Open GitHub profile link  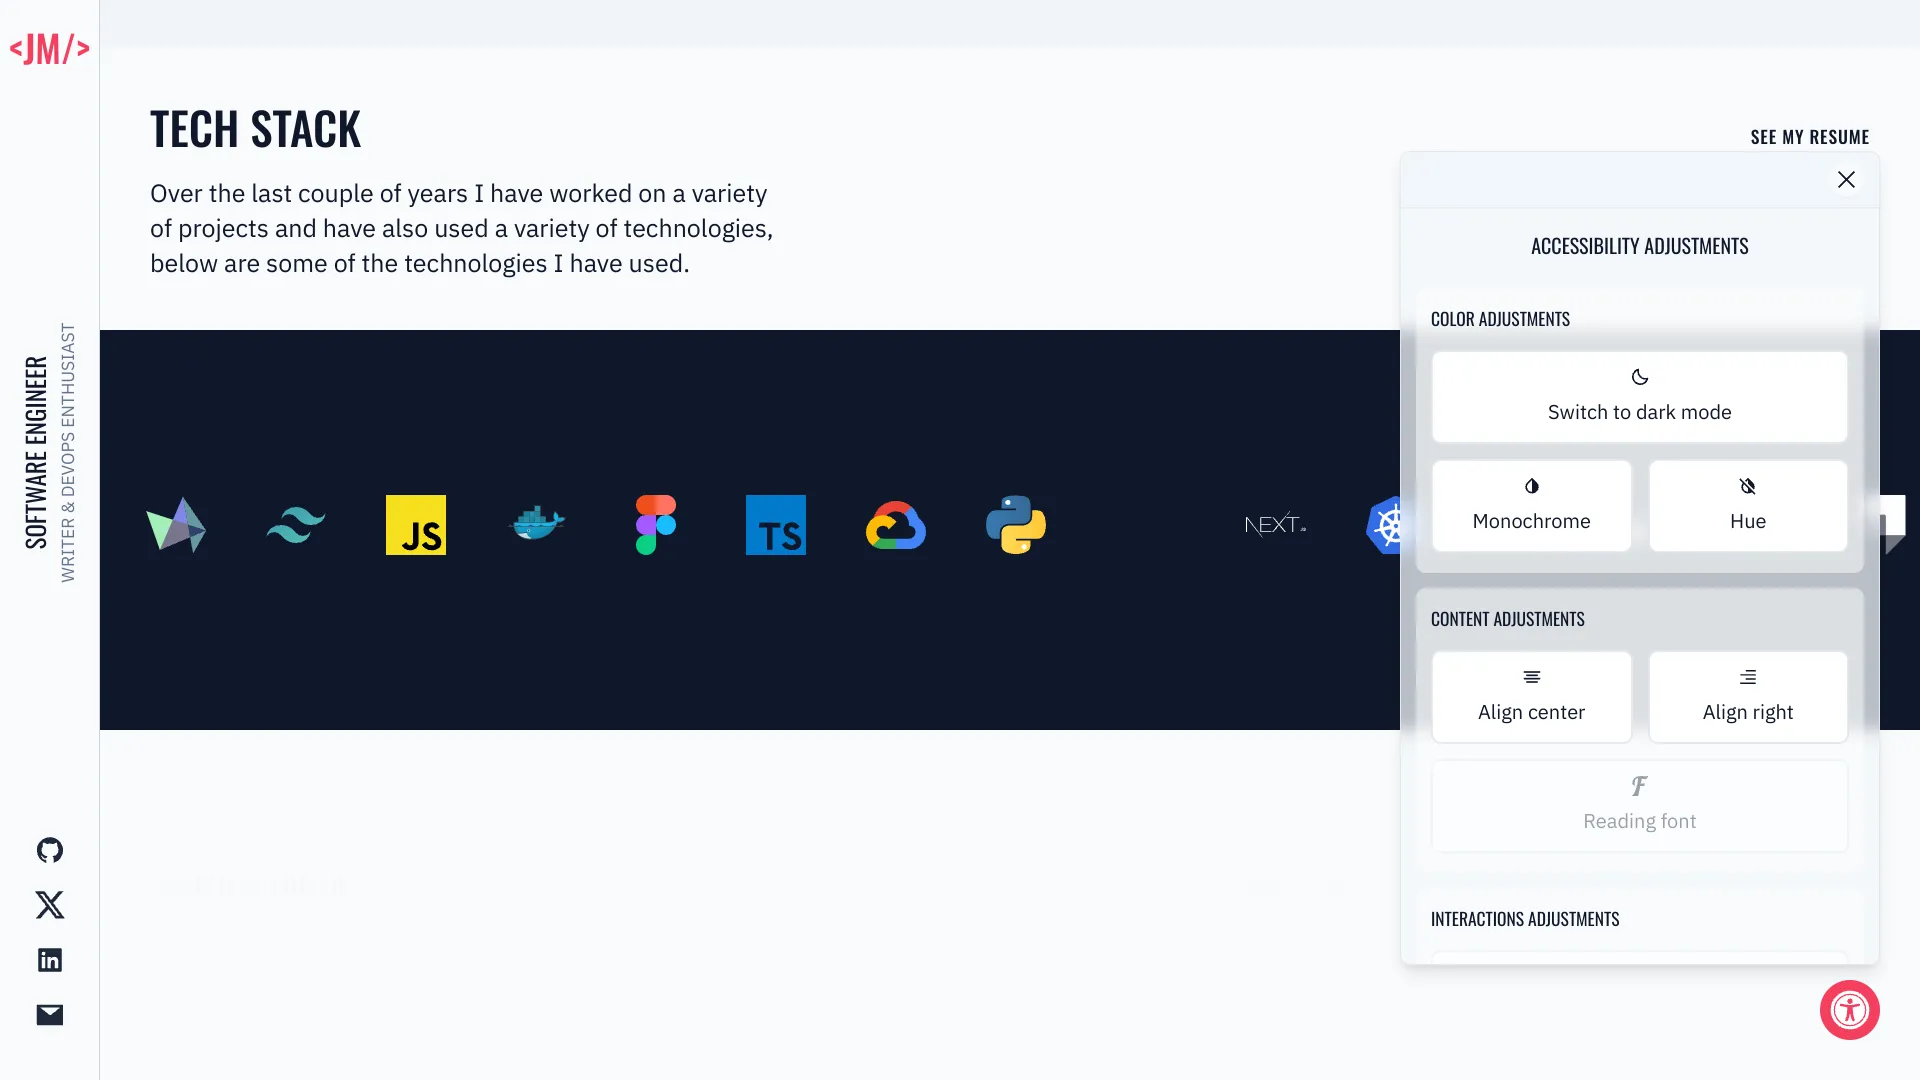click(50, 849)
